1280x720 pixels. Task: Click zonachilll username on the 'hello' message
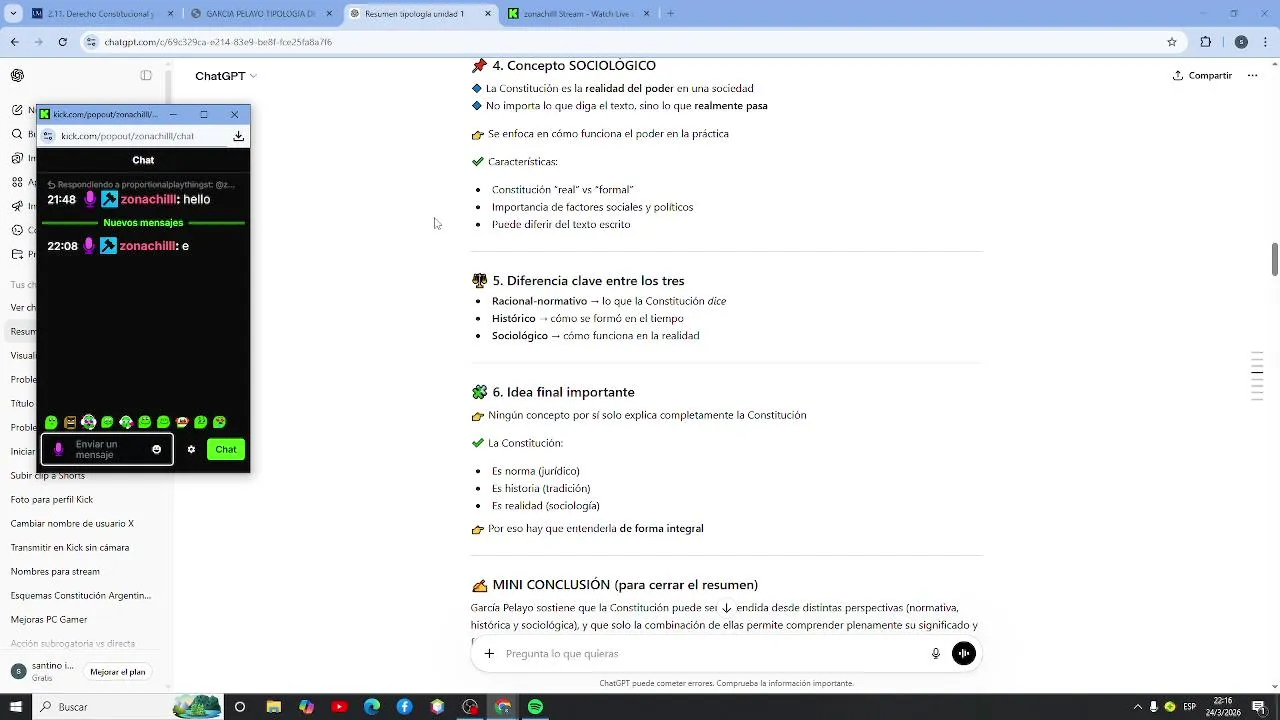[x=148, y=200]
